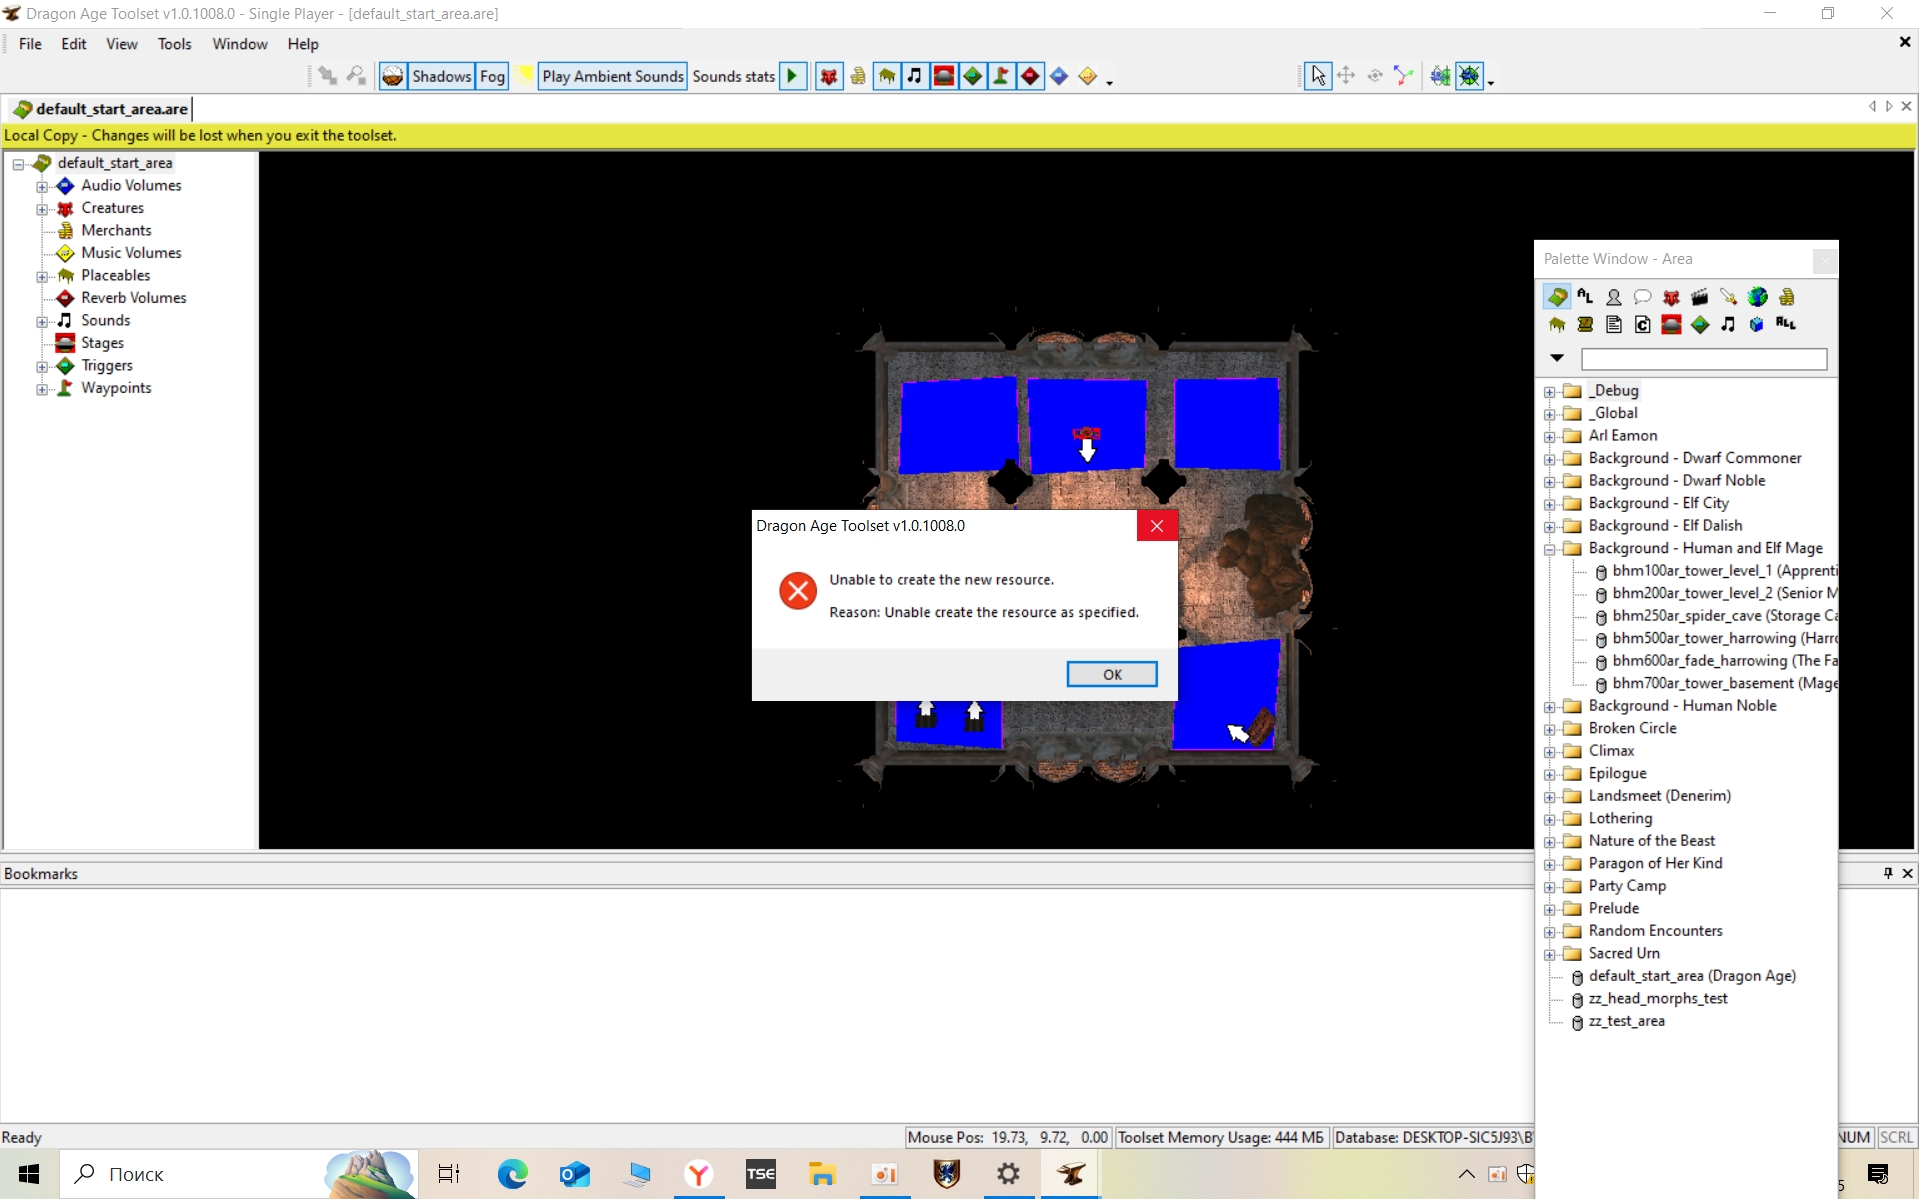
Task: Click the AL palette icon
Action: (1585, 297)
